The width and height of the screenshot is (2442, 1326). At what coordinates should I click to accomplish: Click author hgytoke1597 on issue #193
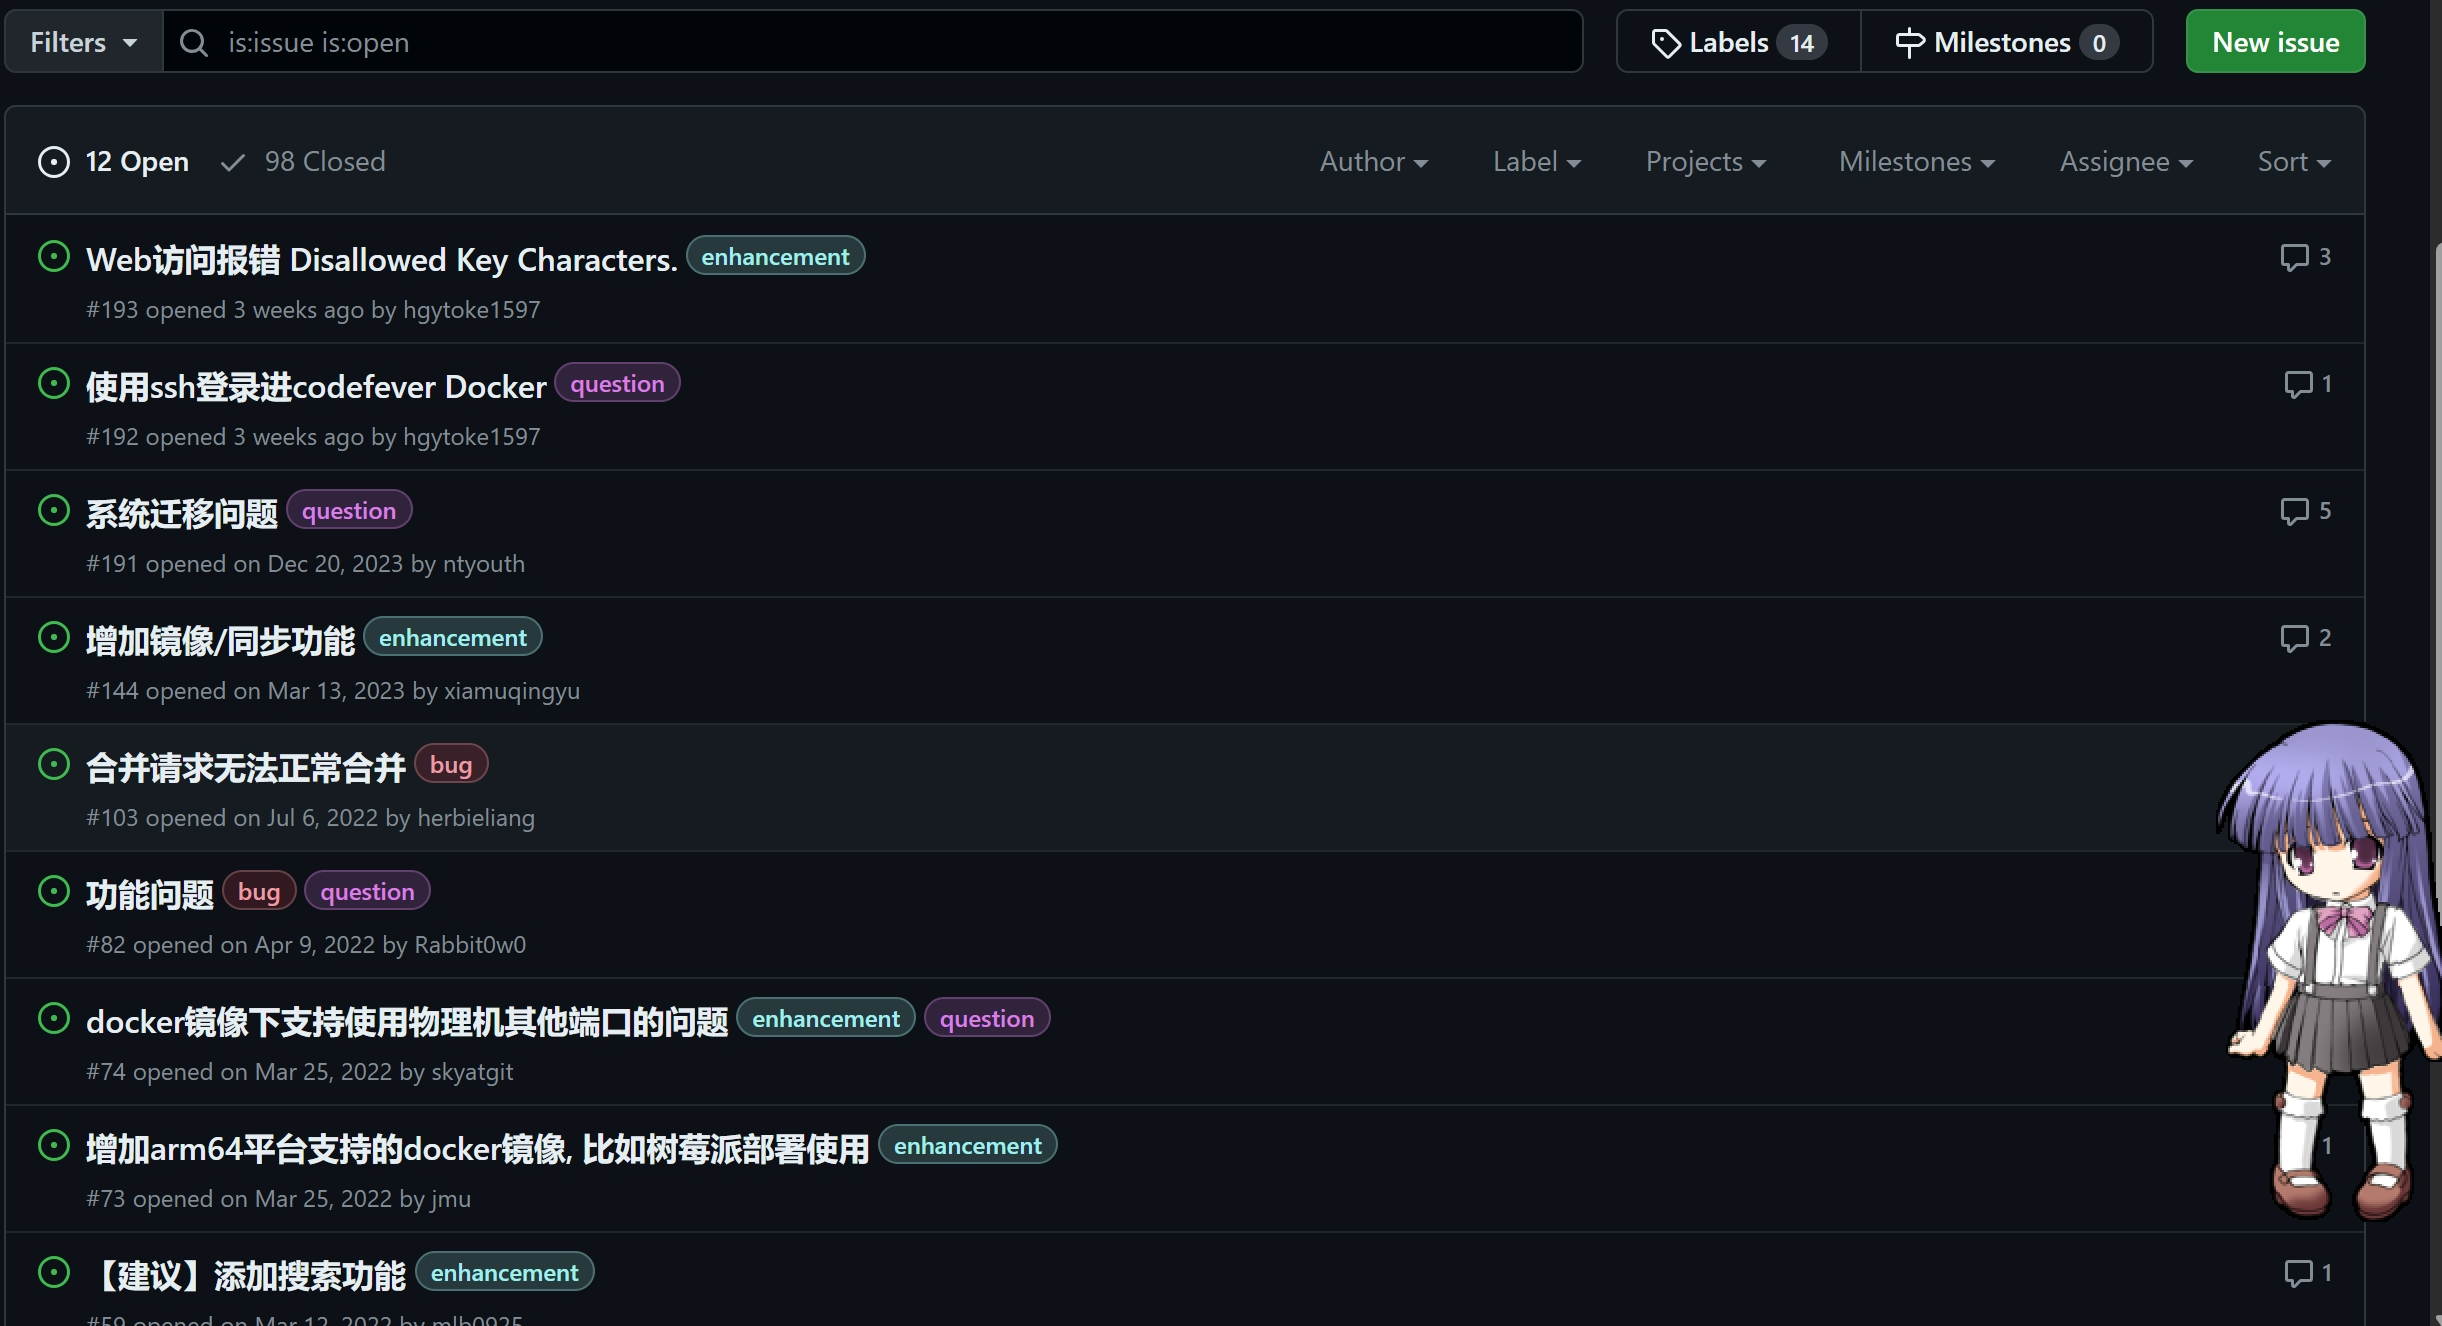472,310
